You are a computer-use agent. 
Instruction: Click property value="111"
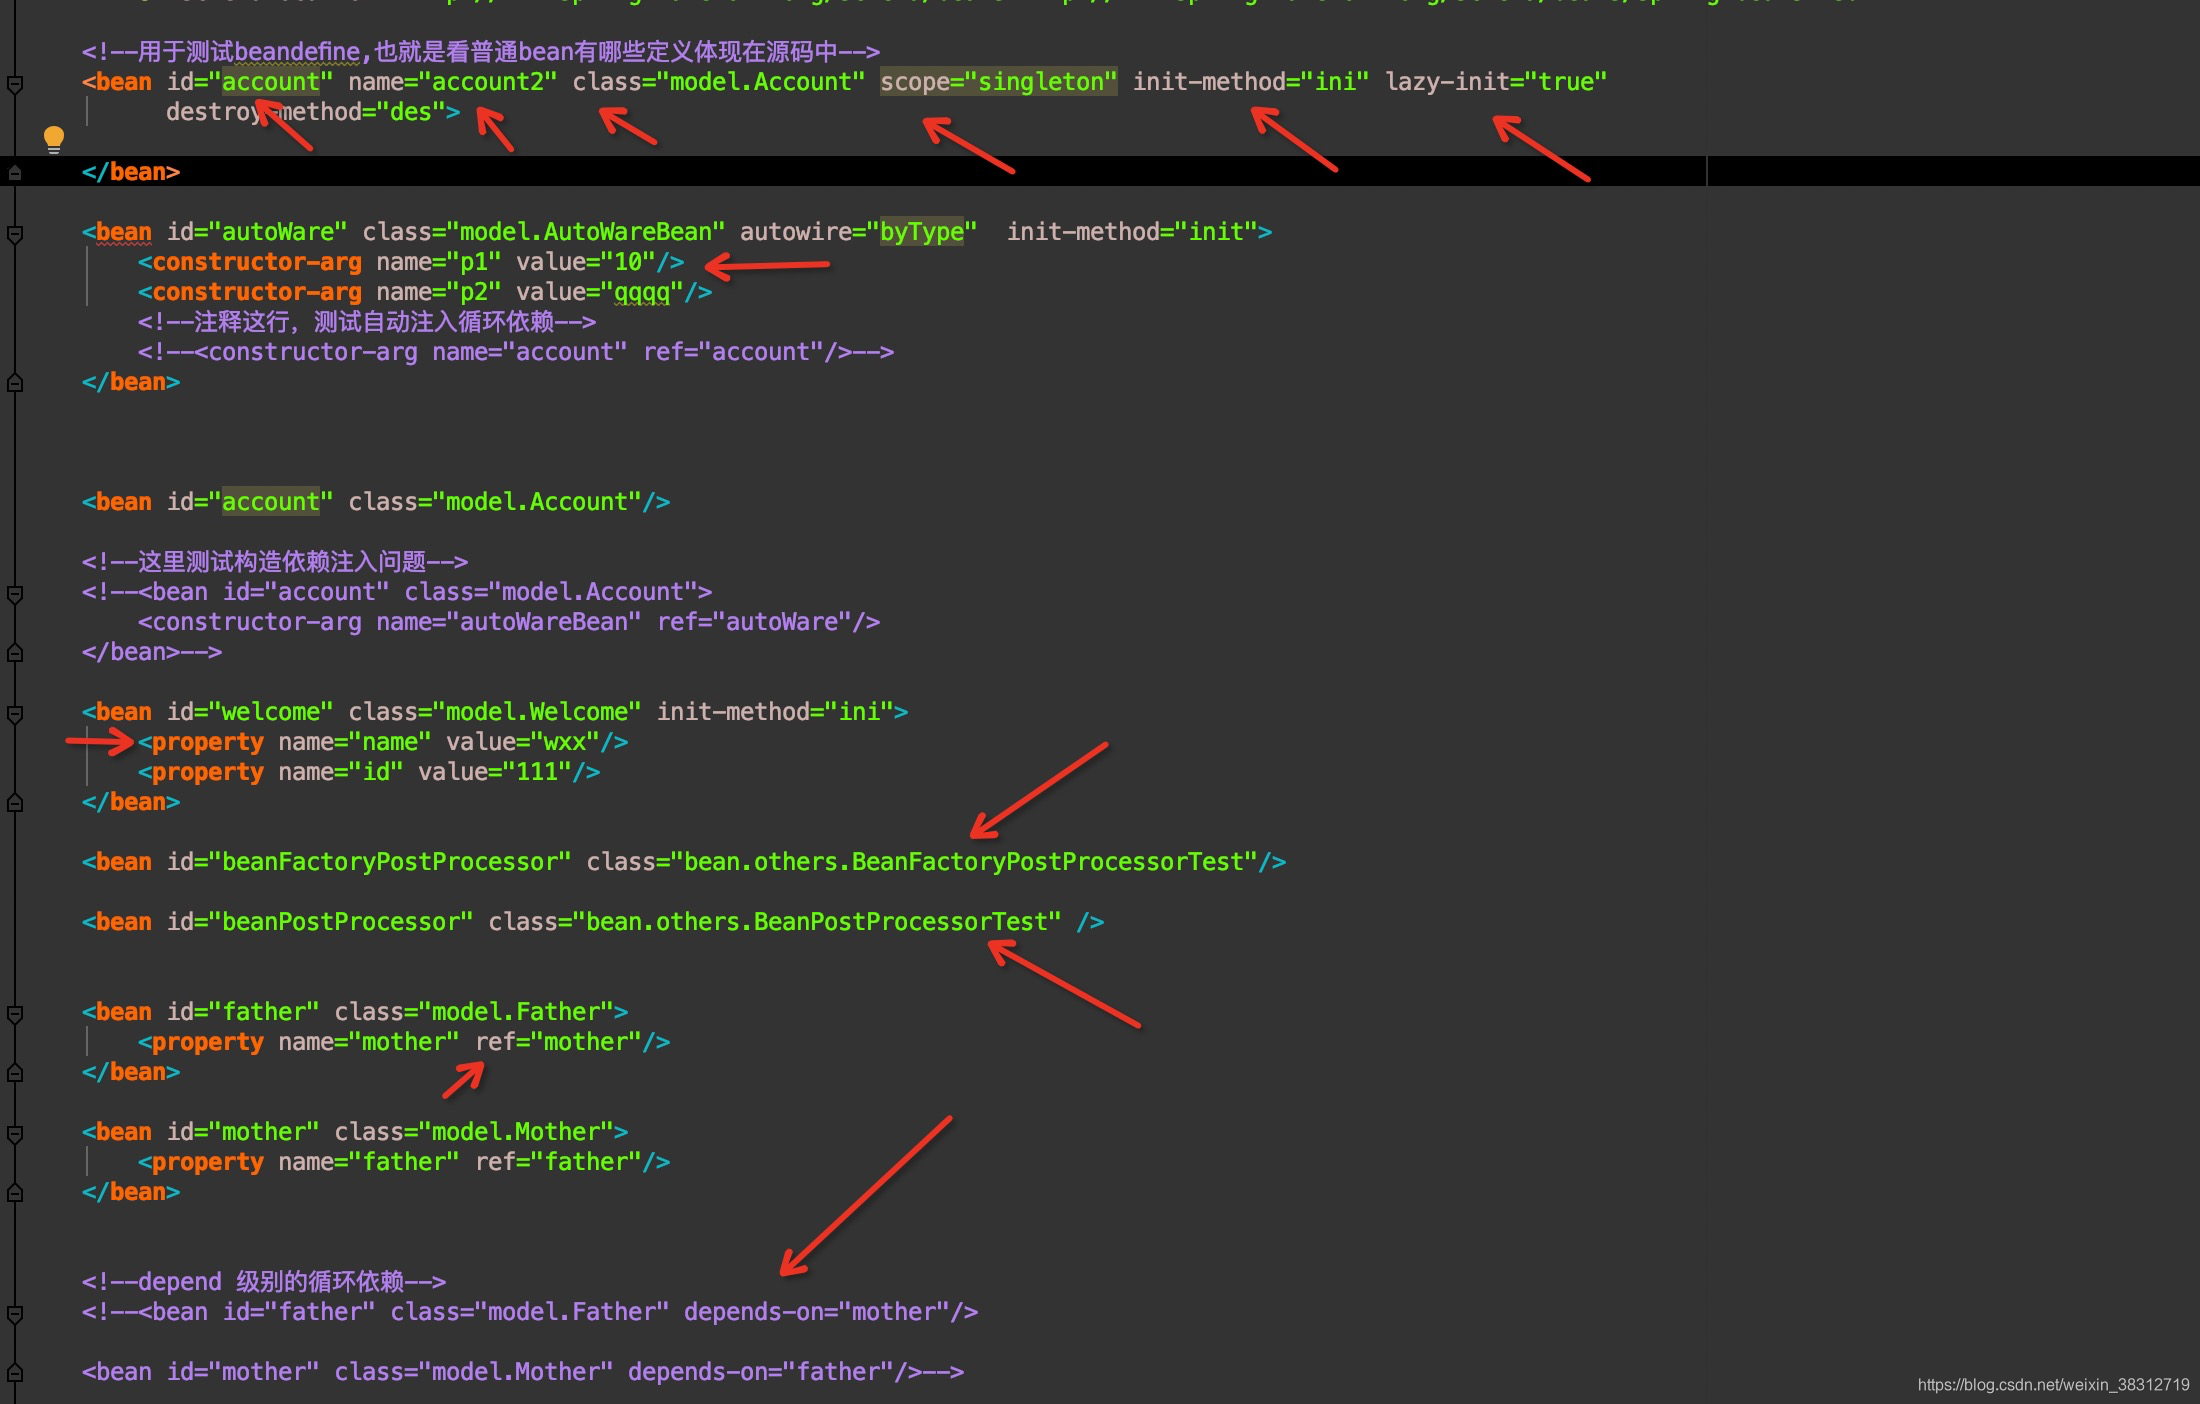coord(495,772)
